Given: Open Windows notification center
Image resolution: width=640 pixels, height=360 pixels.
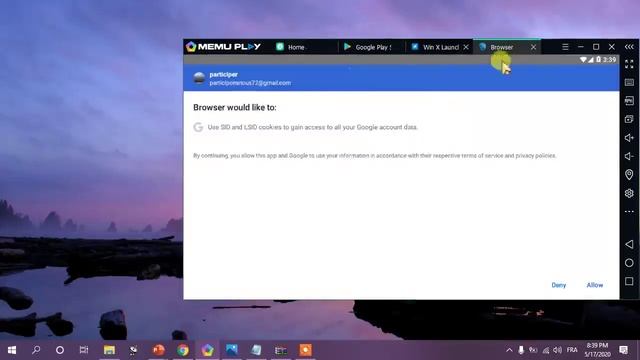Looking at the screenshot, I should coord(623,350).
